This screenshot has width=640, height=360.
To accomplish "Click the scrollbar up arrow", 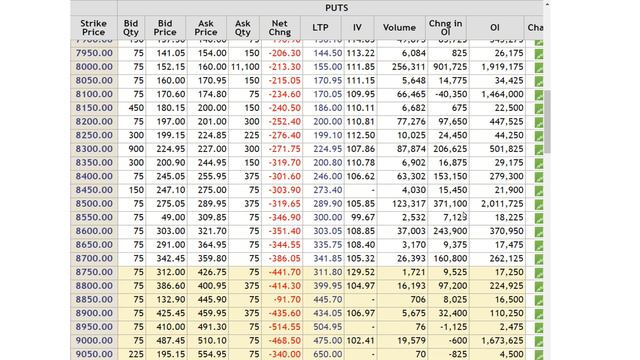I will click(x=547, y=4).
